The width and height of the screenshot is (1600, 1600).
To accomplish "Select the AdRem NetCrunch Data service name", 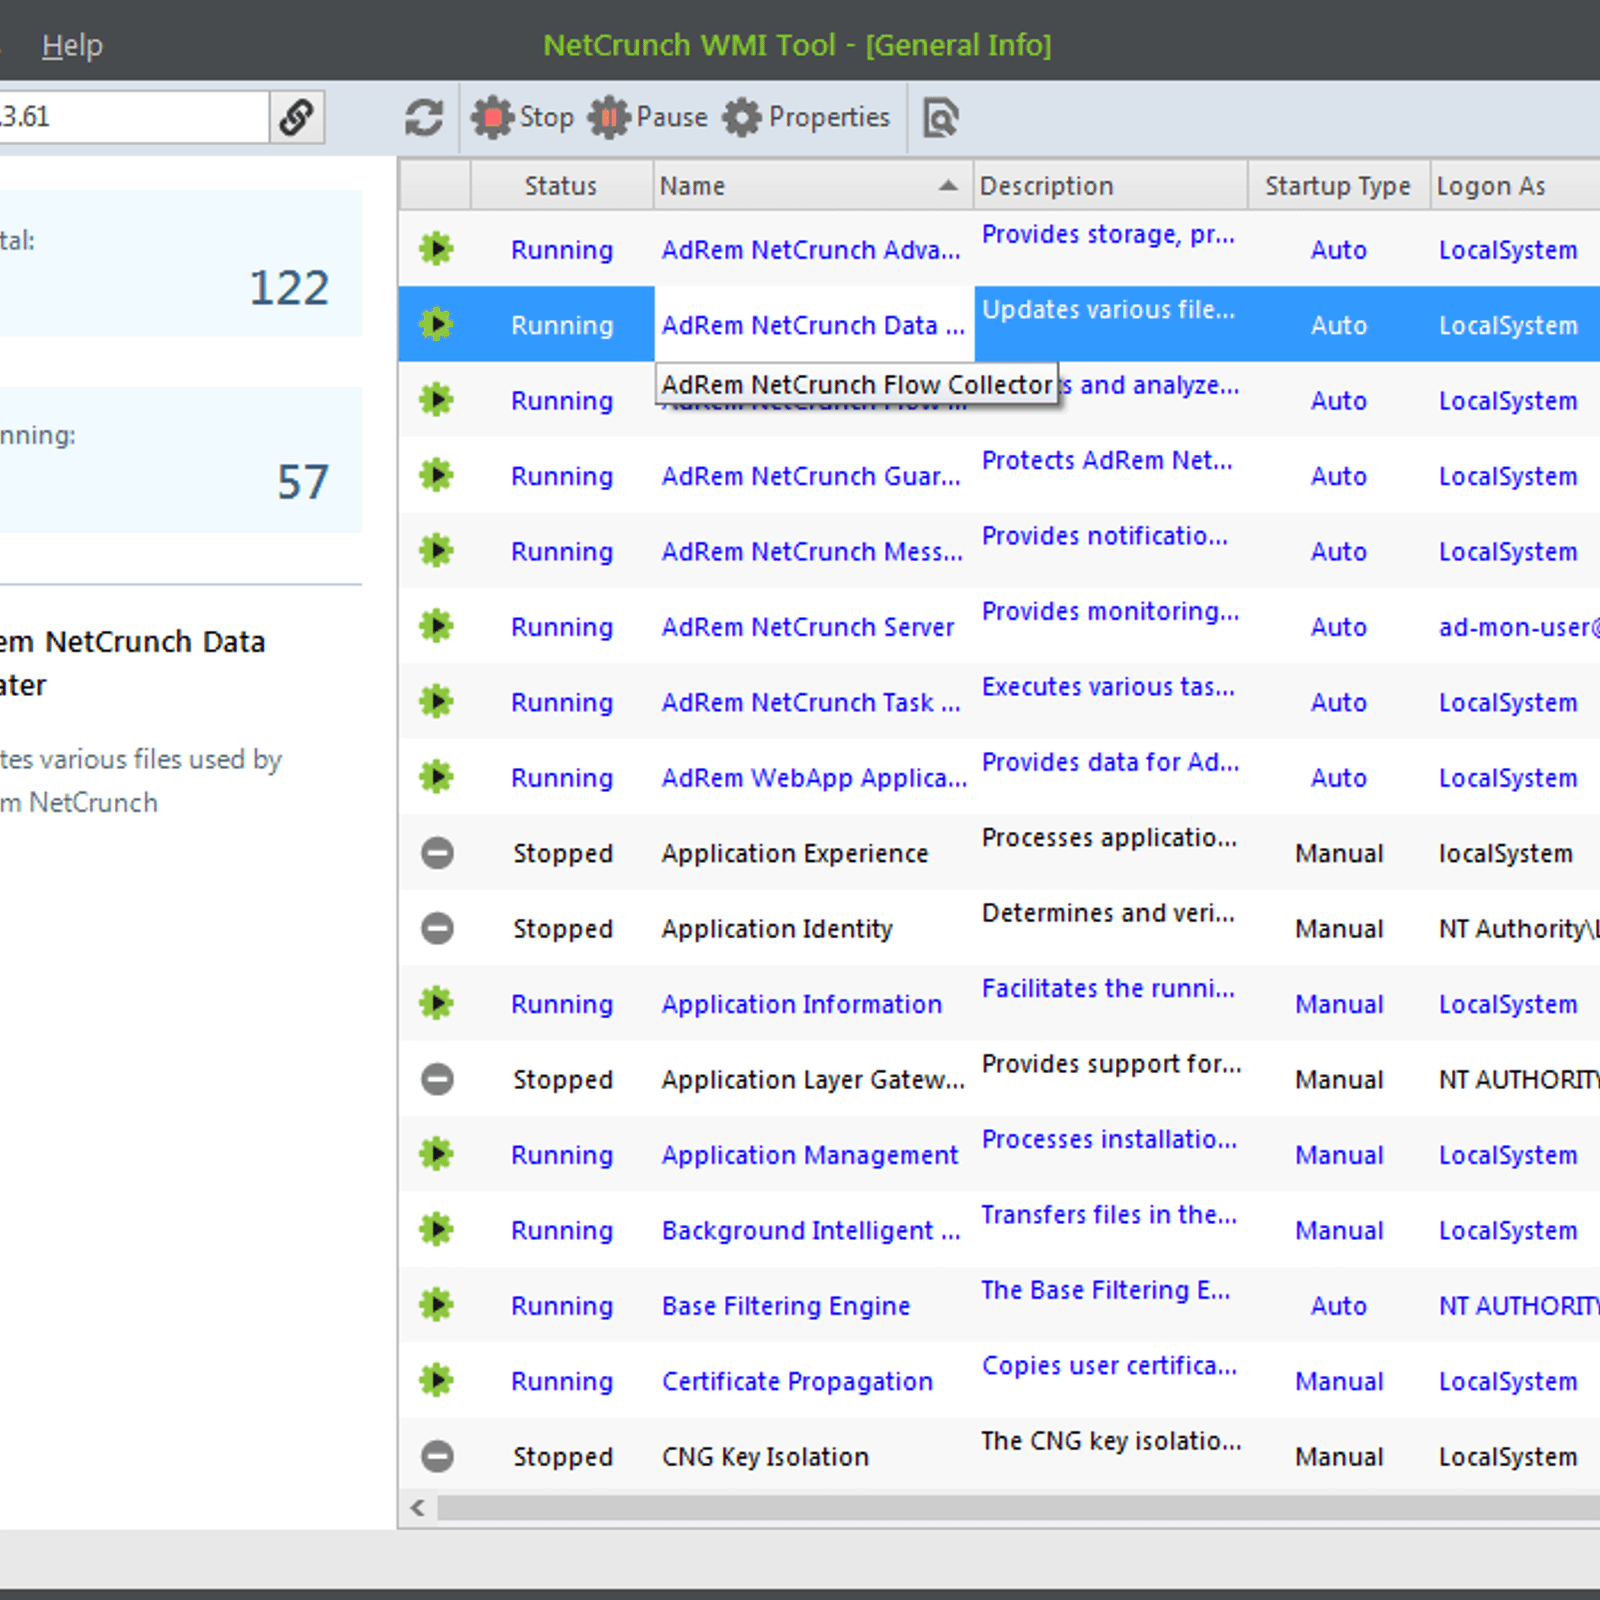I will 813,326.
